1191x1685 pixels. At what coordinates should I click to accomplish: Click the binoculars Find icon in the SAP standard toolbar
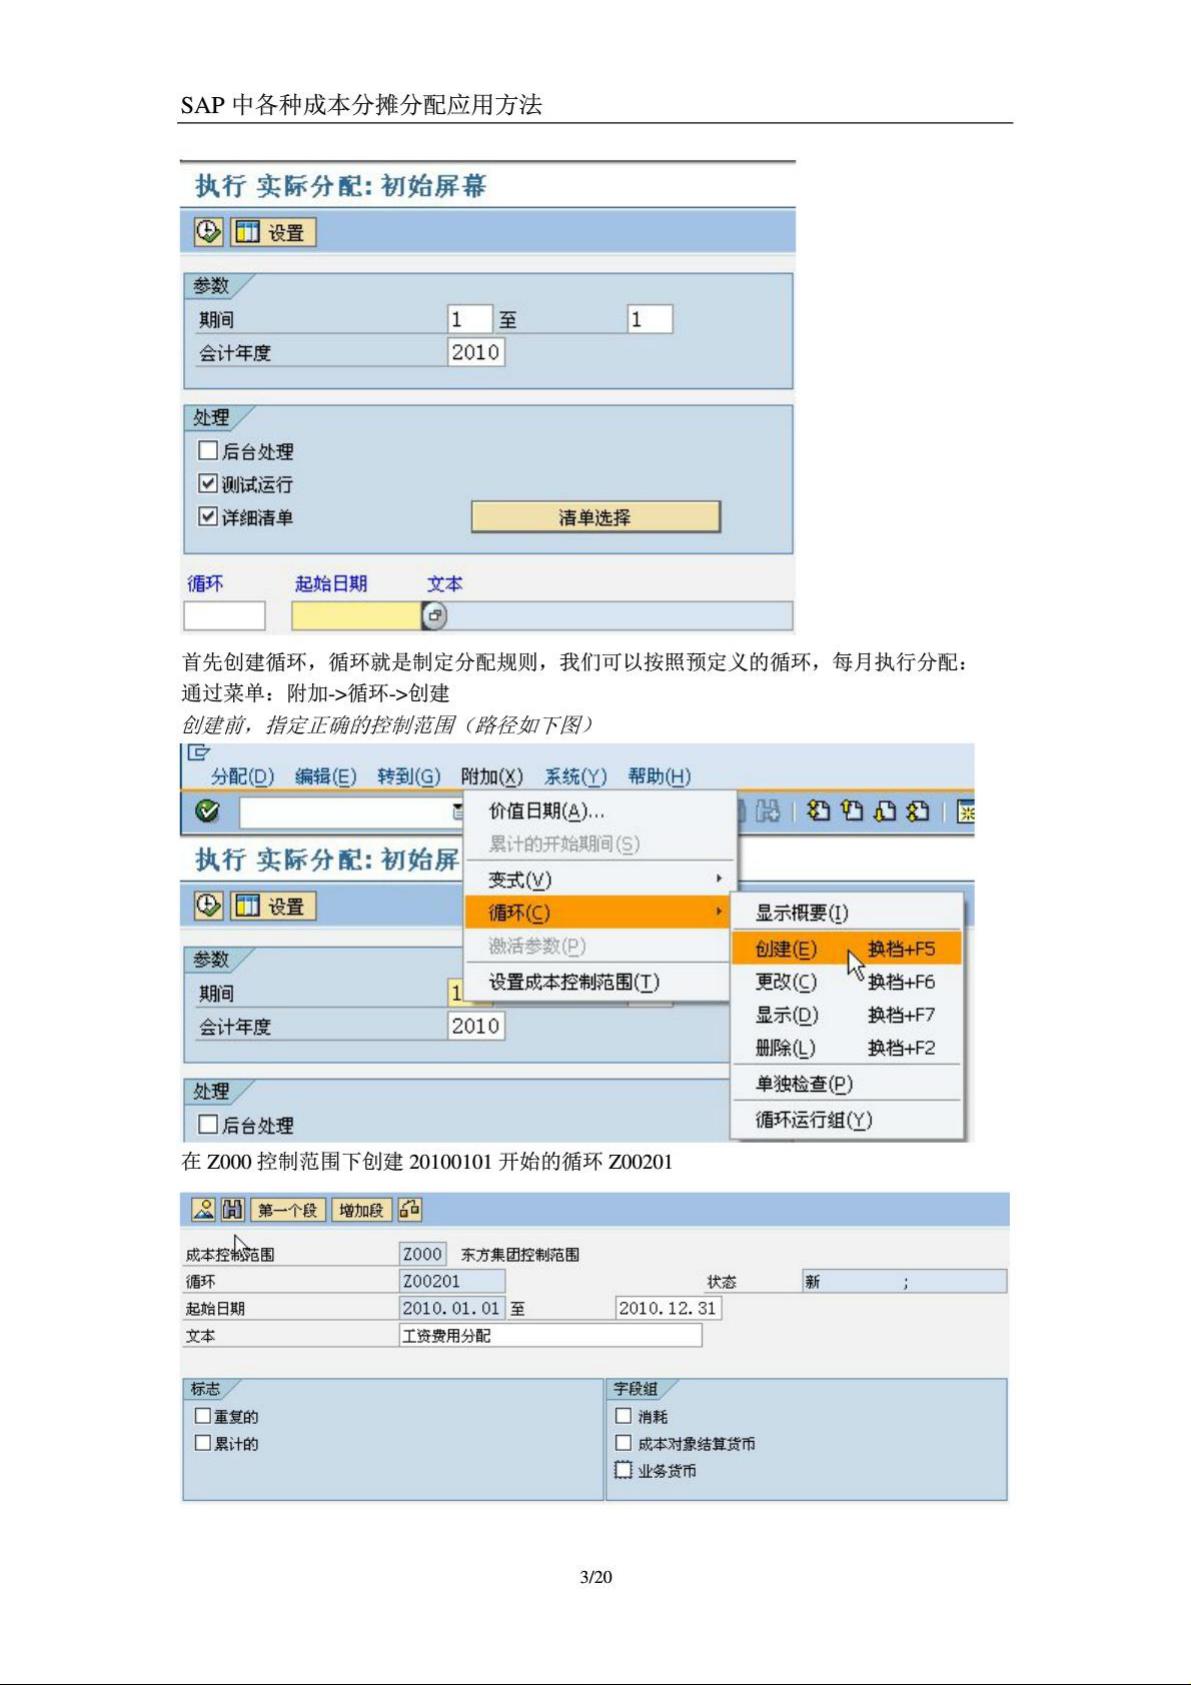768,811
